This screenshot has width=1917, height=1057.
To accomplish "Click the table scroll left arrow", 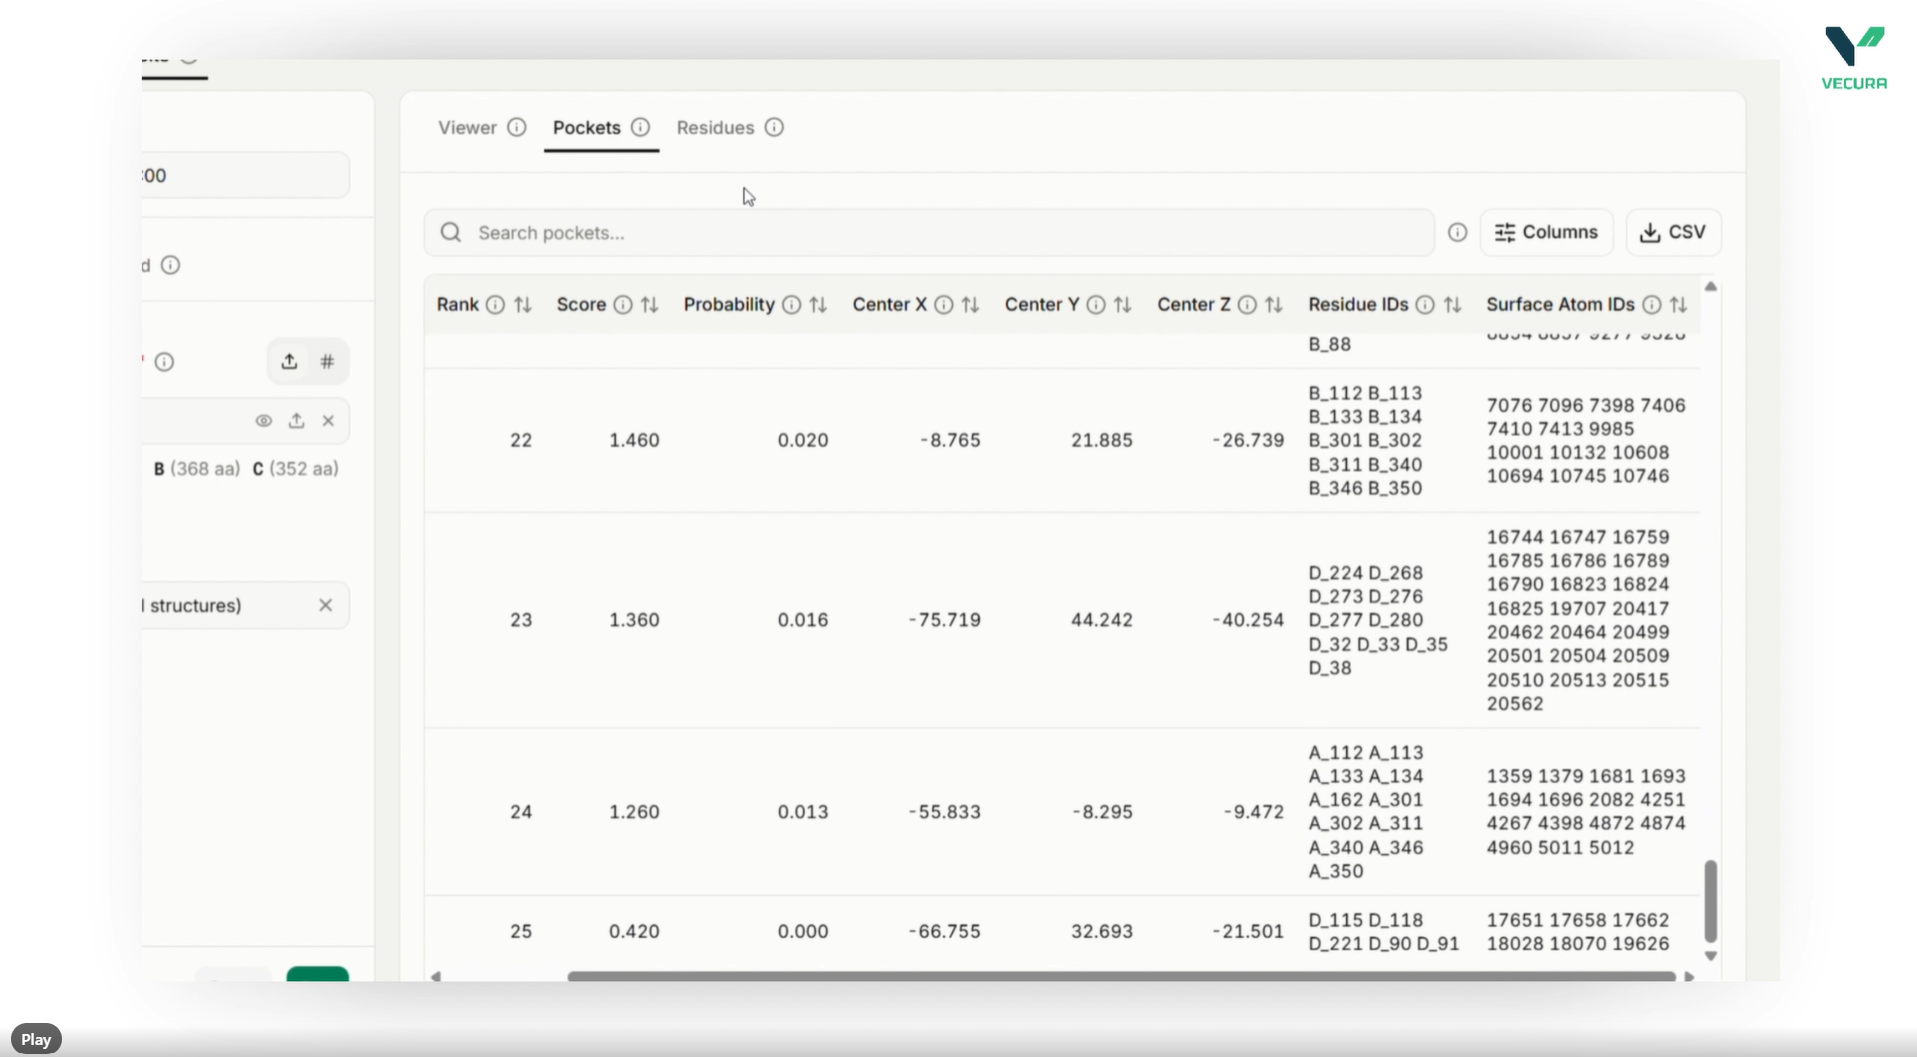I will coord(436,976).
